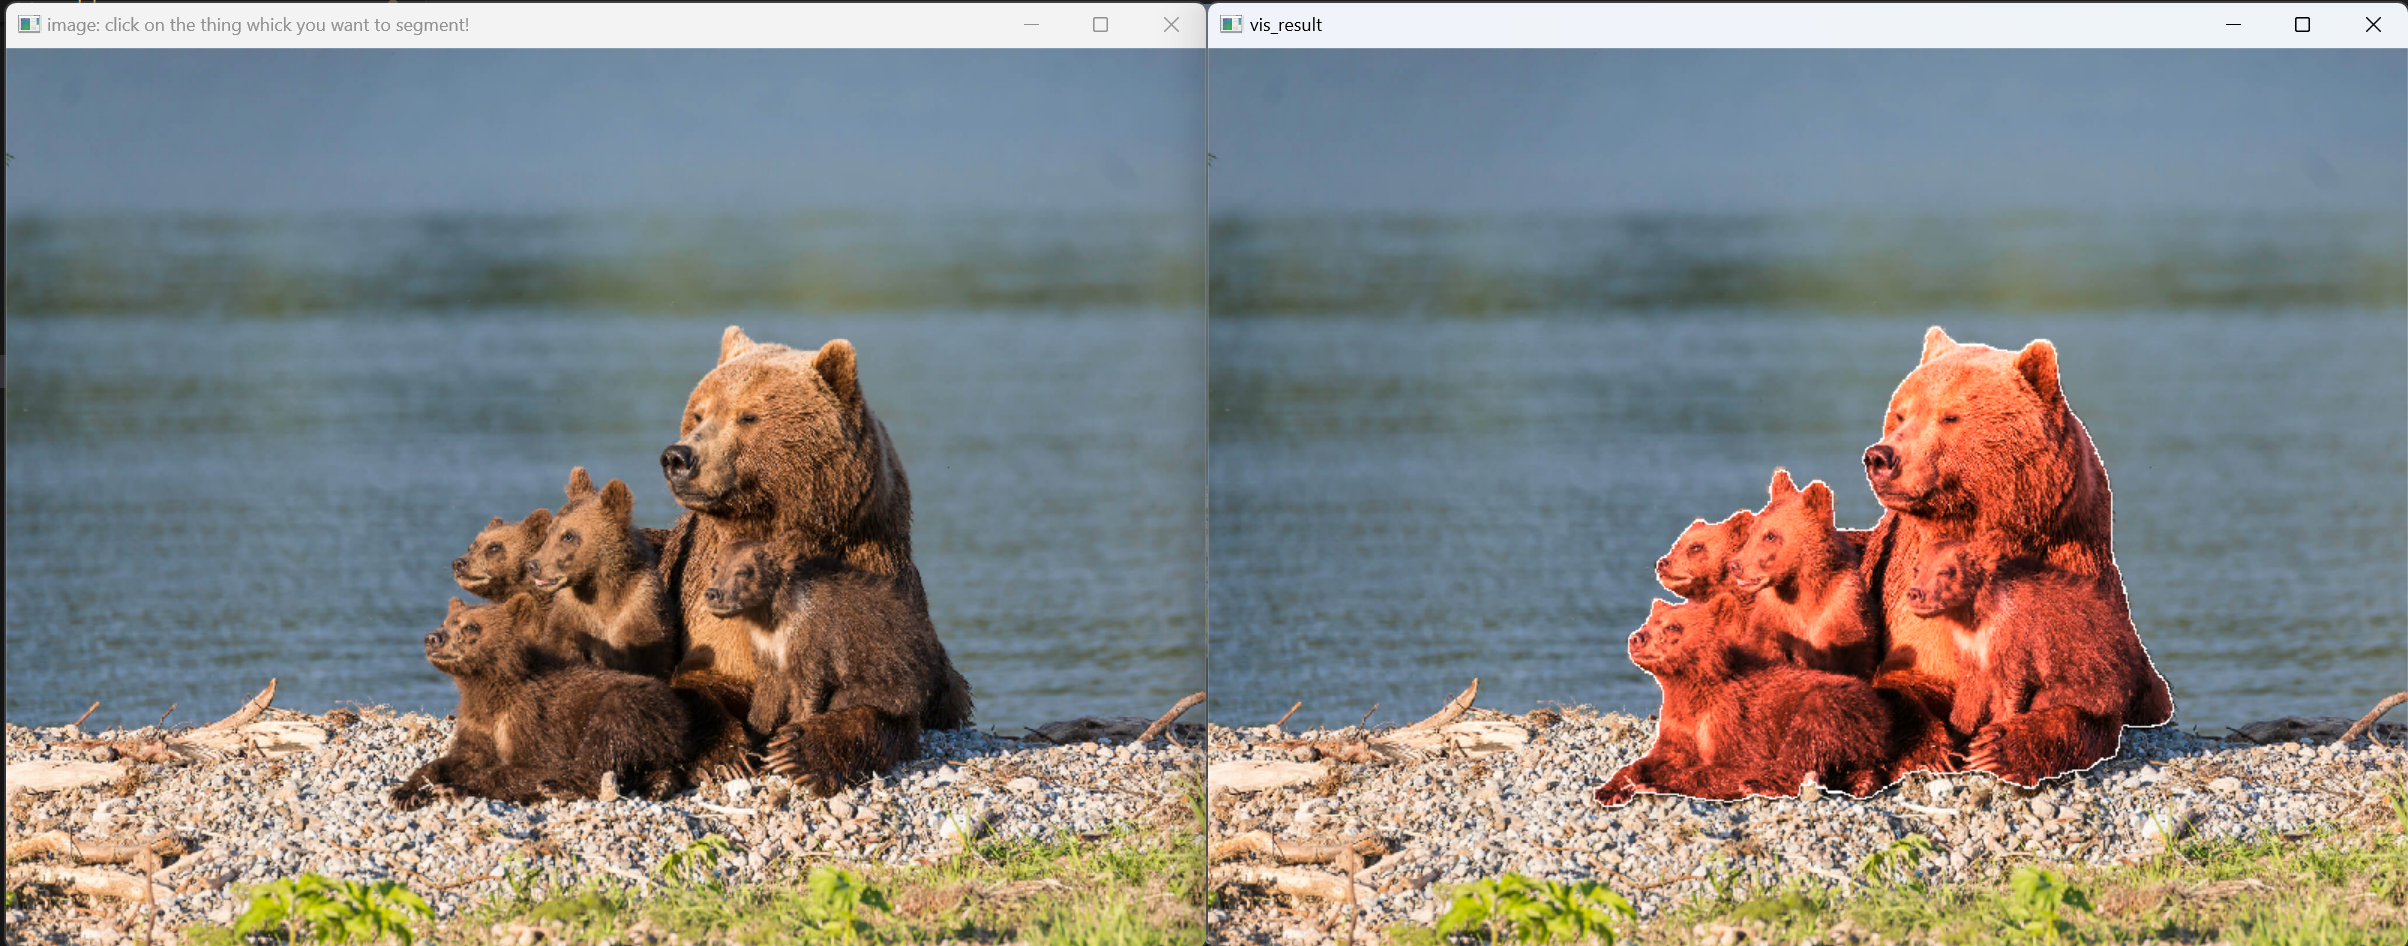Viewport: 2408px width, 946px height.
Task: Click the vis_result title bar text
Action: [x=1285, y=24]
